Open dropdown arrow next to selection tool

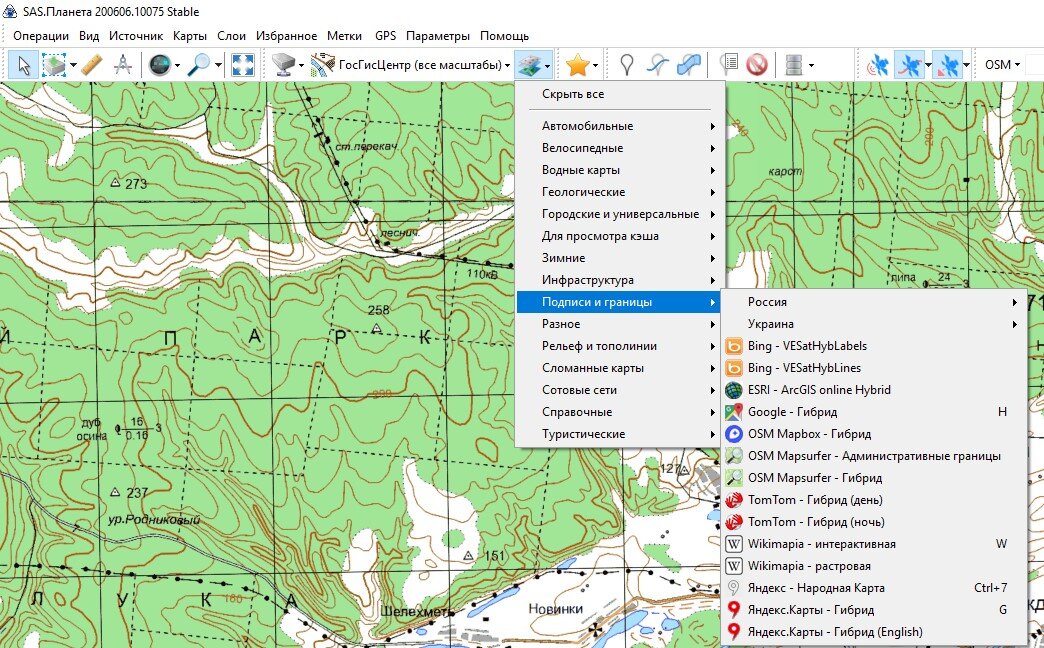point(73,65)
